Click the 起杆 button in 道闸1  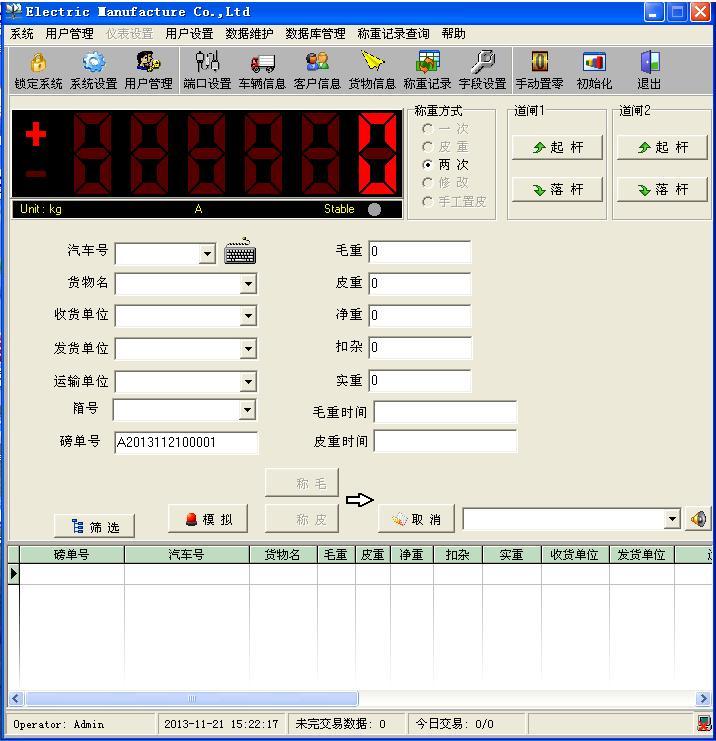pos(557,148)
